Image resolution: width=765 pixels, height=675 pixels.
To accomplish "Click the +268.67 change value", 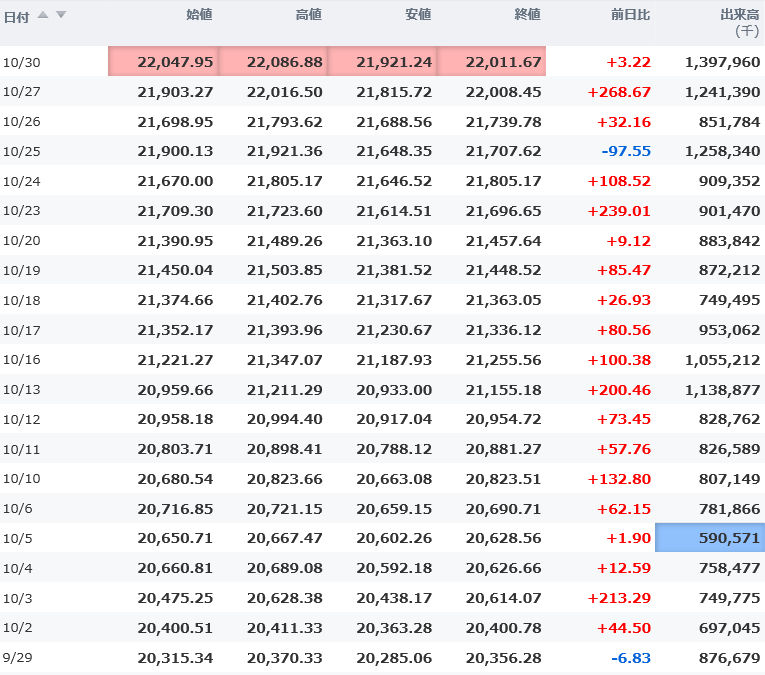I will tap(619, 92).
